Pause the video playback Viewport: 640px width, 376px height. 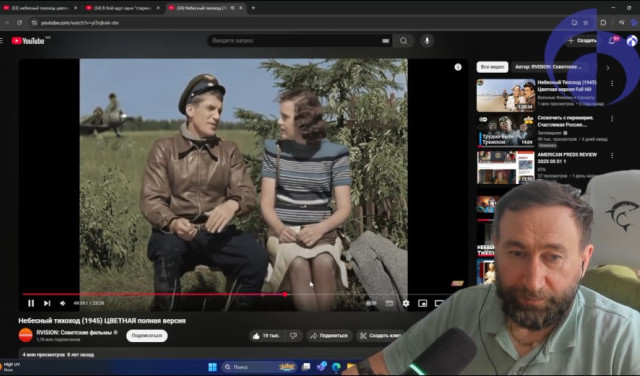31,303
